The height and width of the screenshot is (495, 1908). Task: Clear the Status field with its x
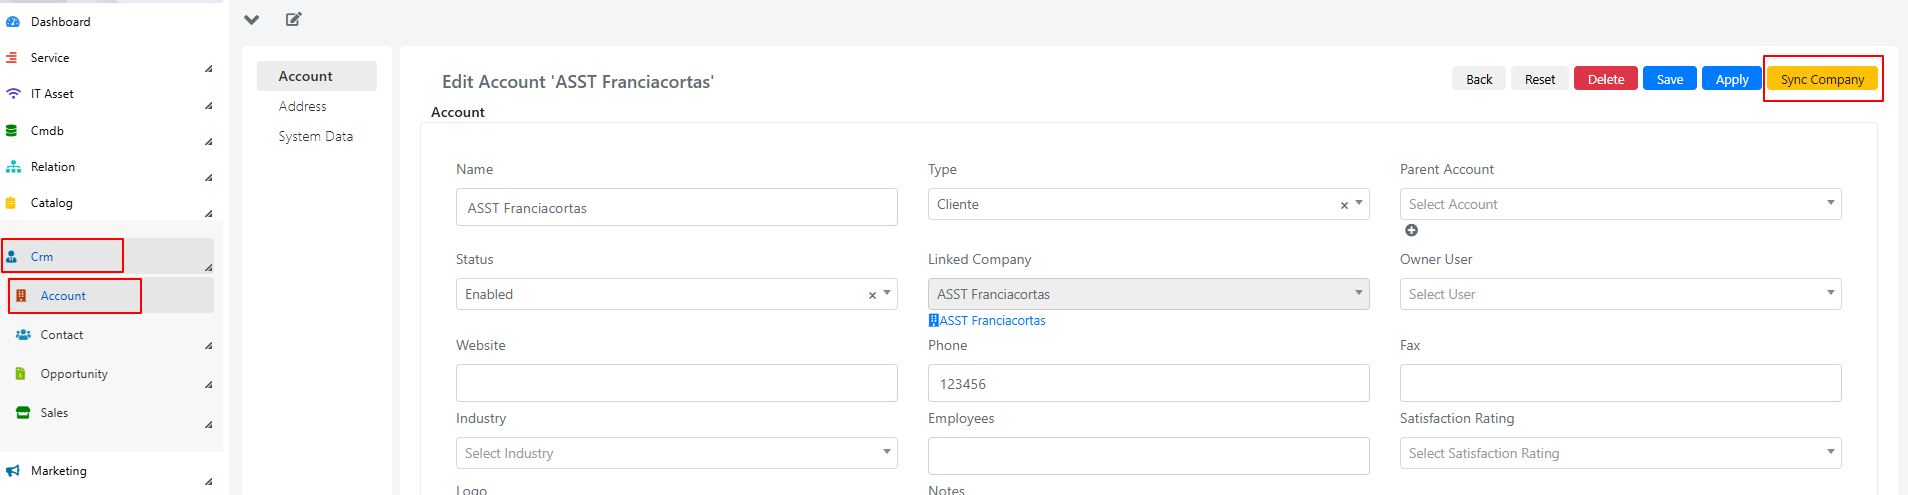[872, 295]
